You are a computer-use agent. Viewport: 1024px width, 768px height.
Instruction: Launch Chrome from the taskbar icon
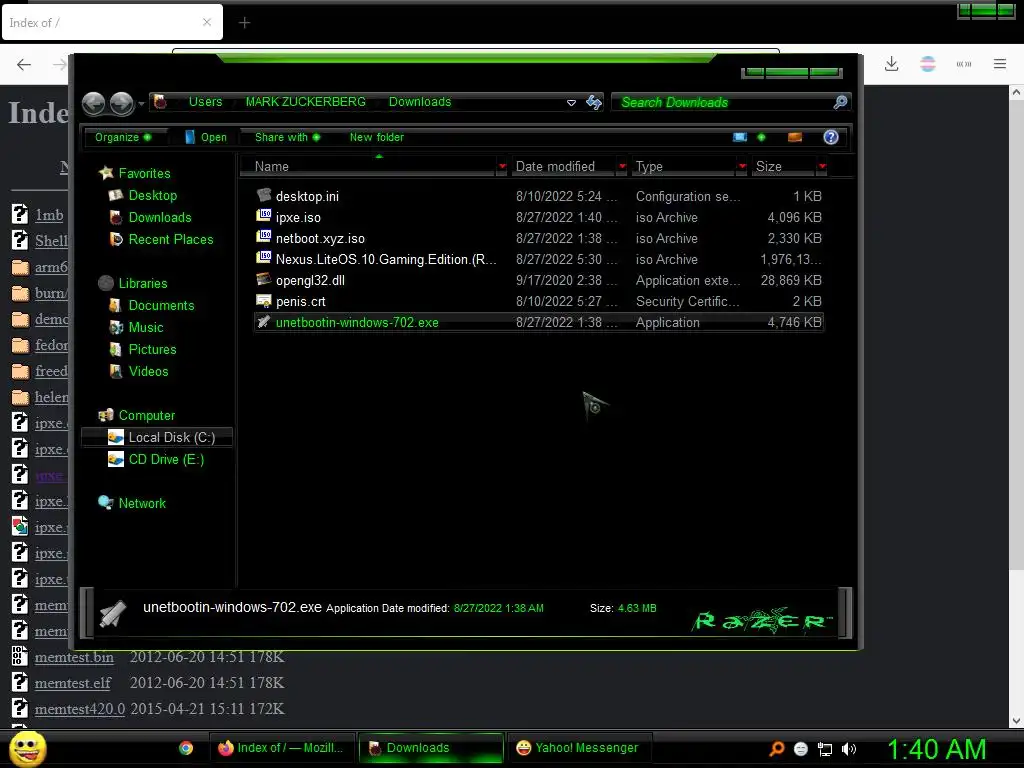(x=186, y=748)
